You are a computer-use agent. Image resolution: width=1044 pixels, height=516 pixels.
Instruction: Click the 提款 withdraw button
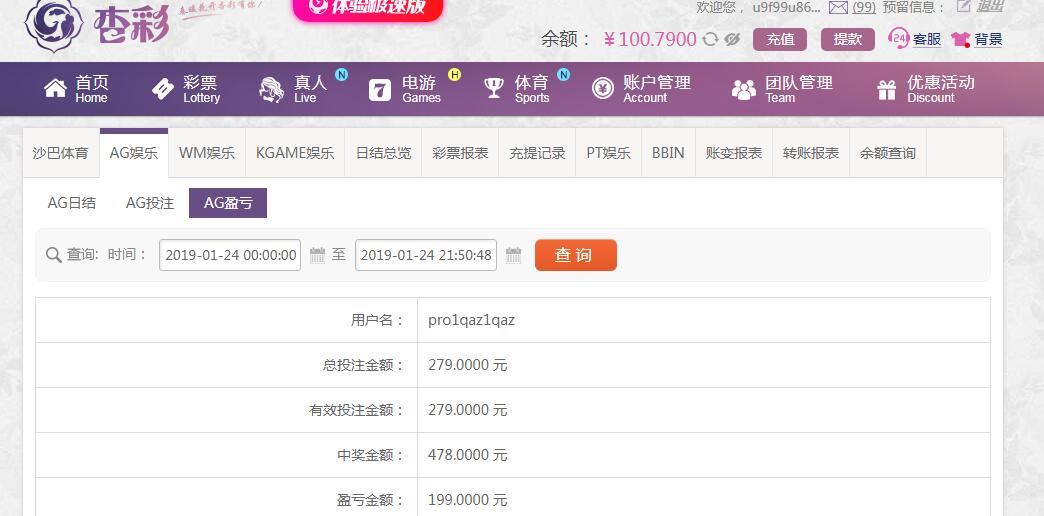[848, 39]
